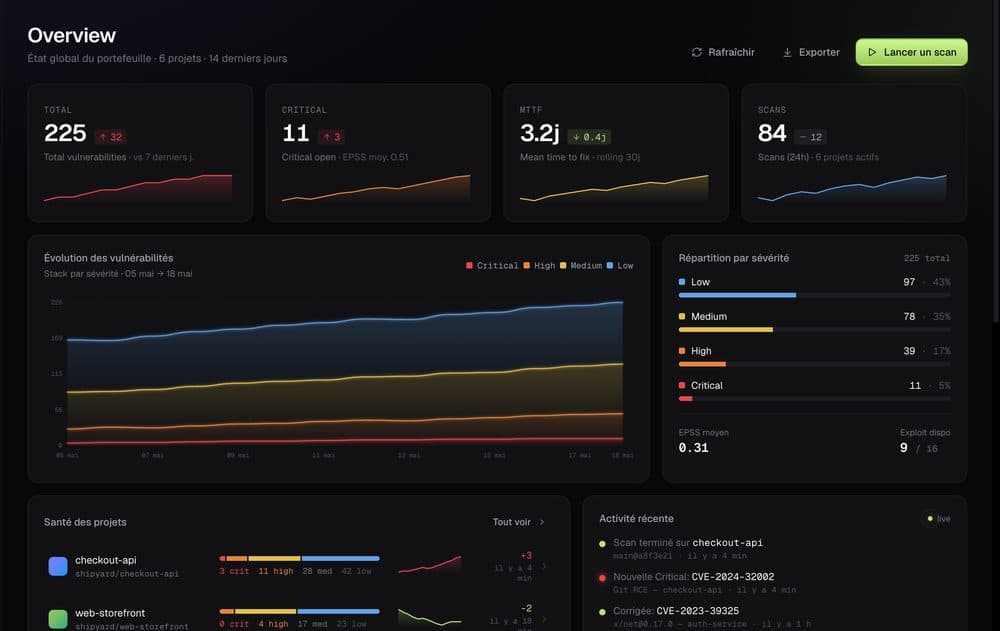The width and height of the screenshot is (1000, 631).
Task: Click the green down 0.4j trend badge
Action: pyautogui.click(x=589, y=137)
